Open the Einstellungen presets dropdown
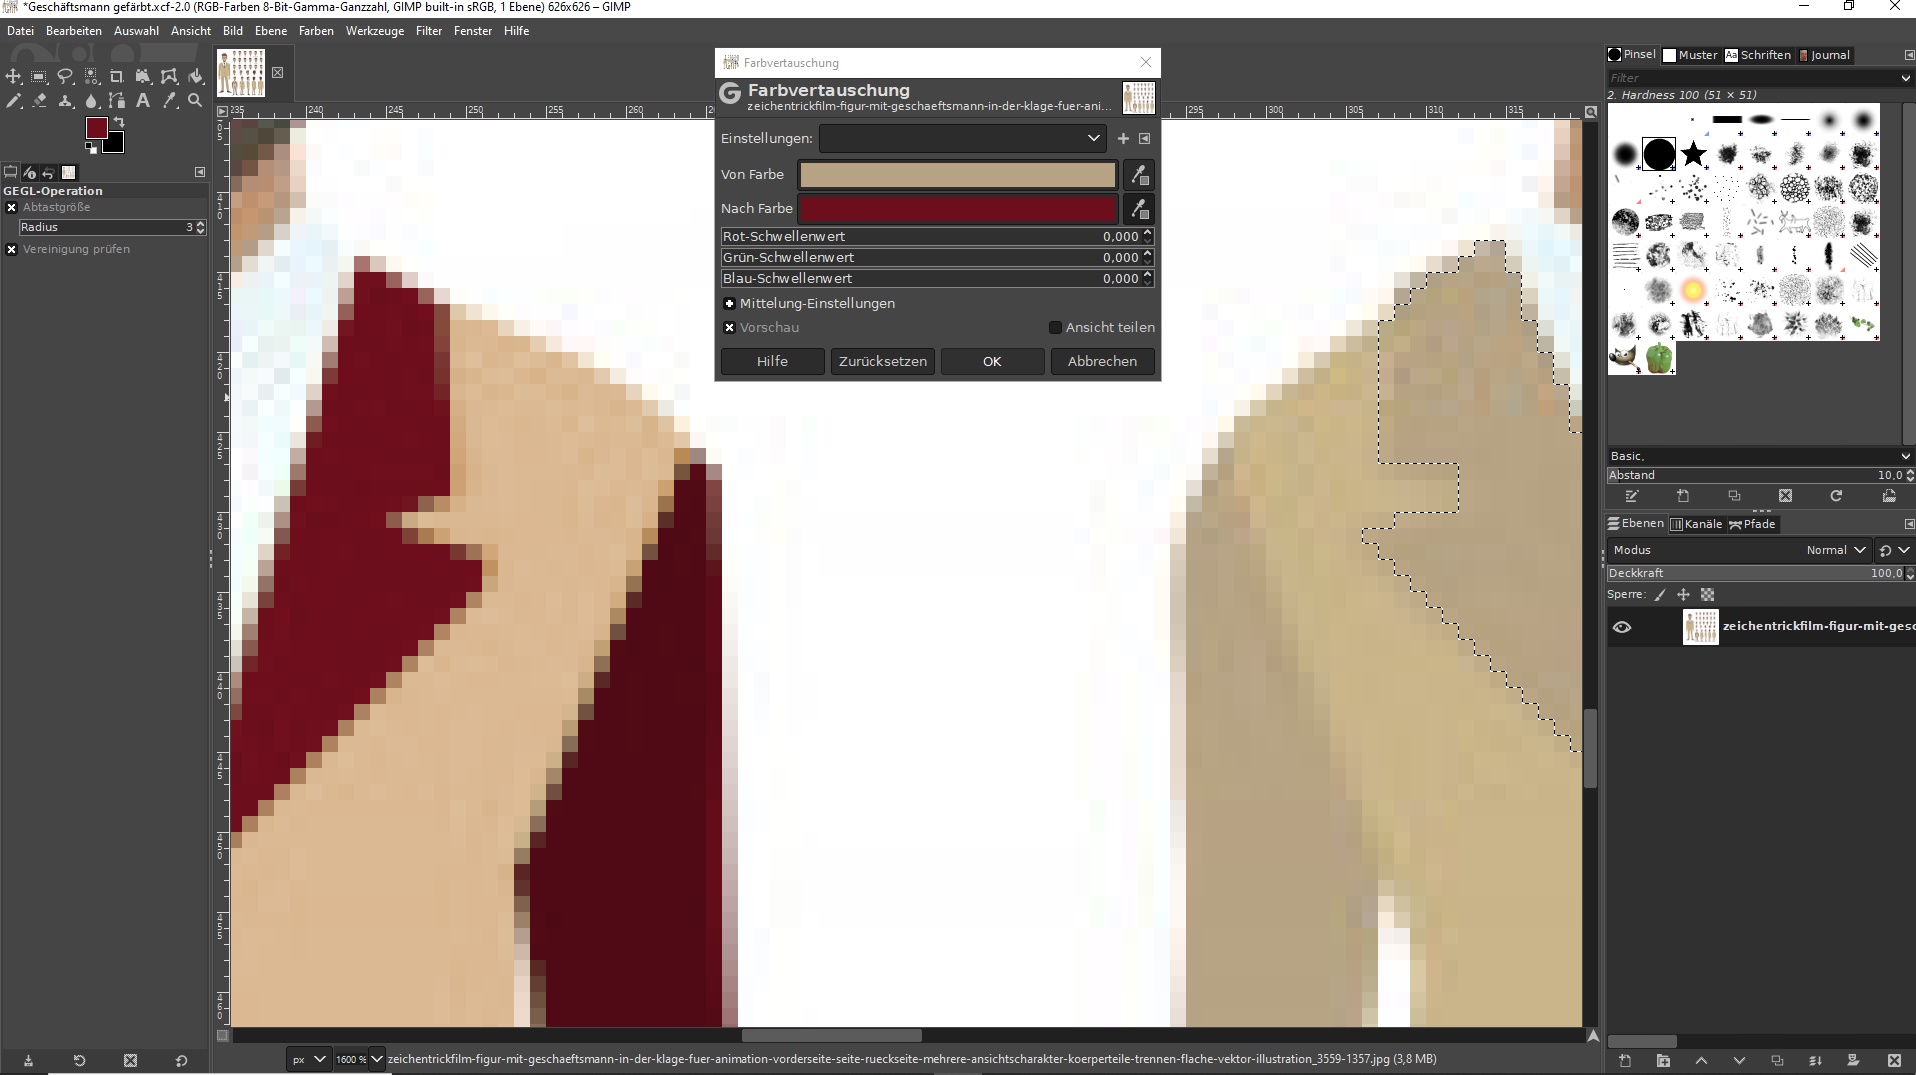Viewport: 1916px width, 1075px height. tap(962, 138)
